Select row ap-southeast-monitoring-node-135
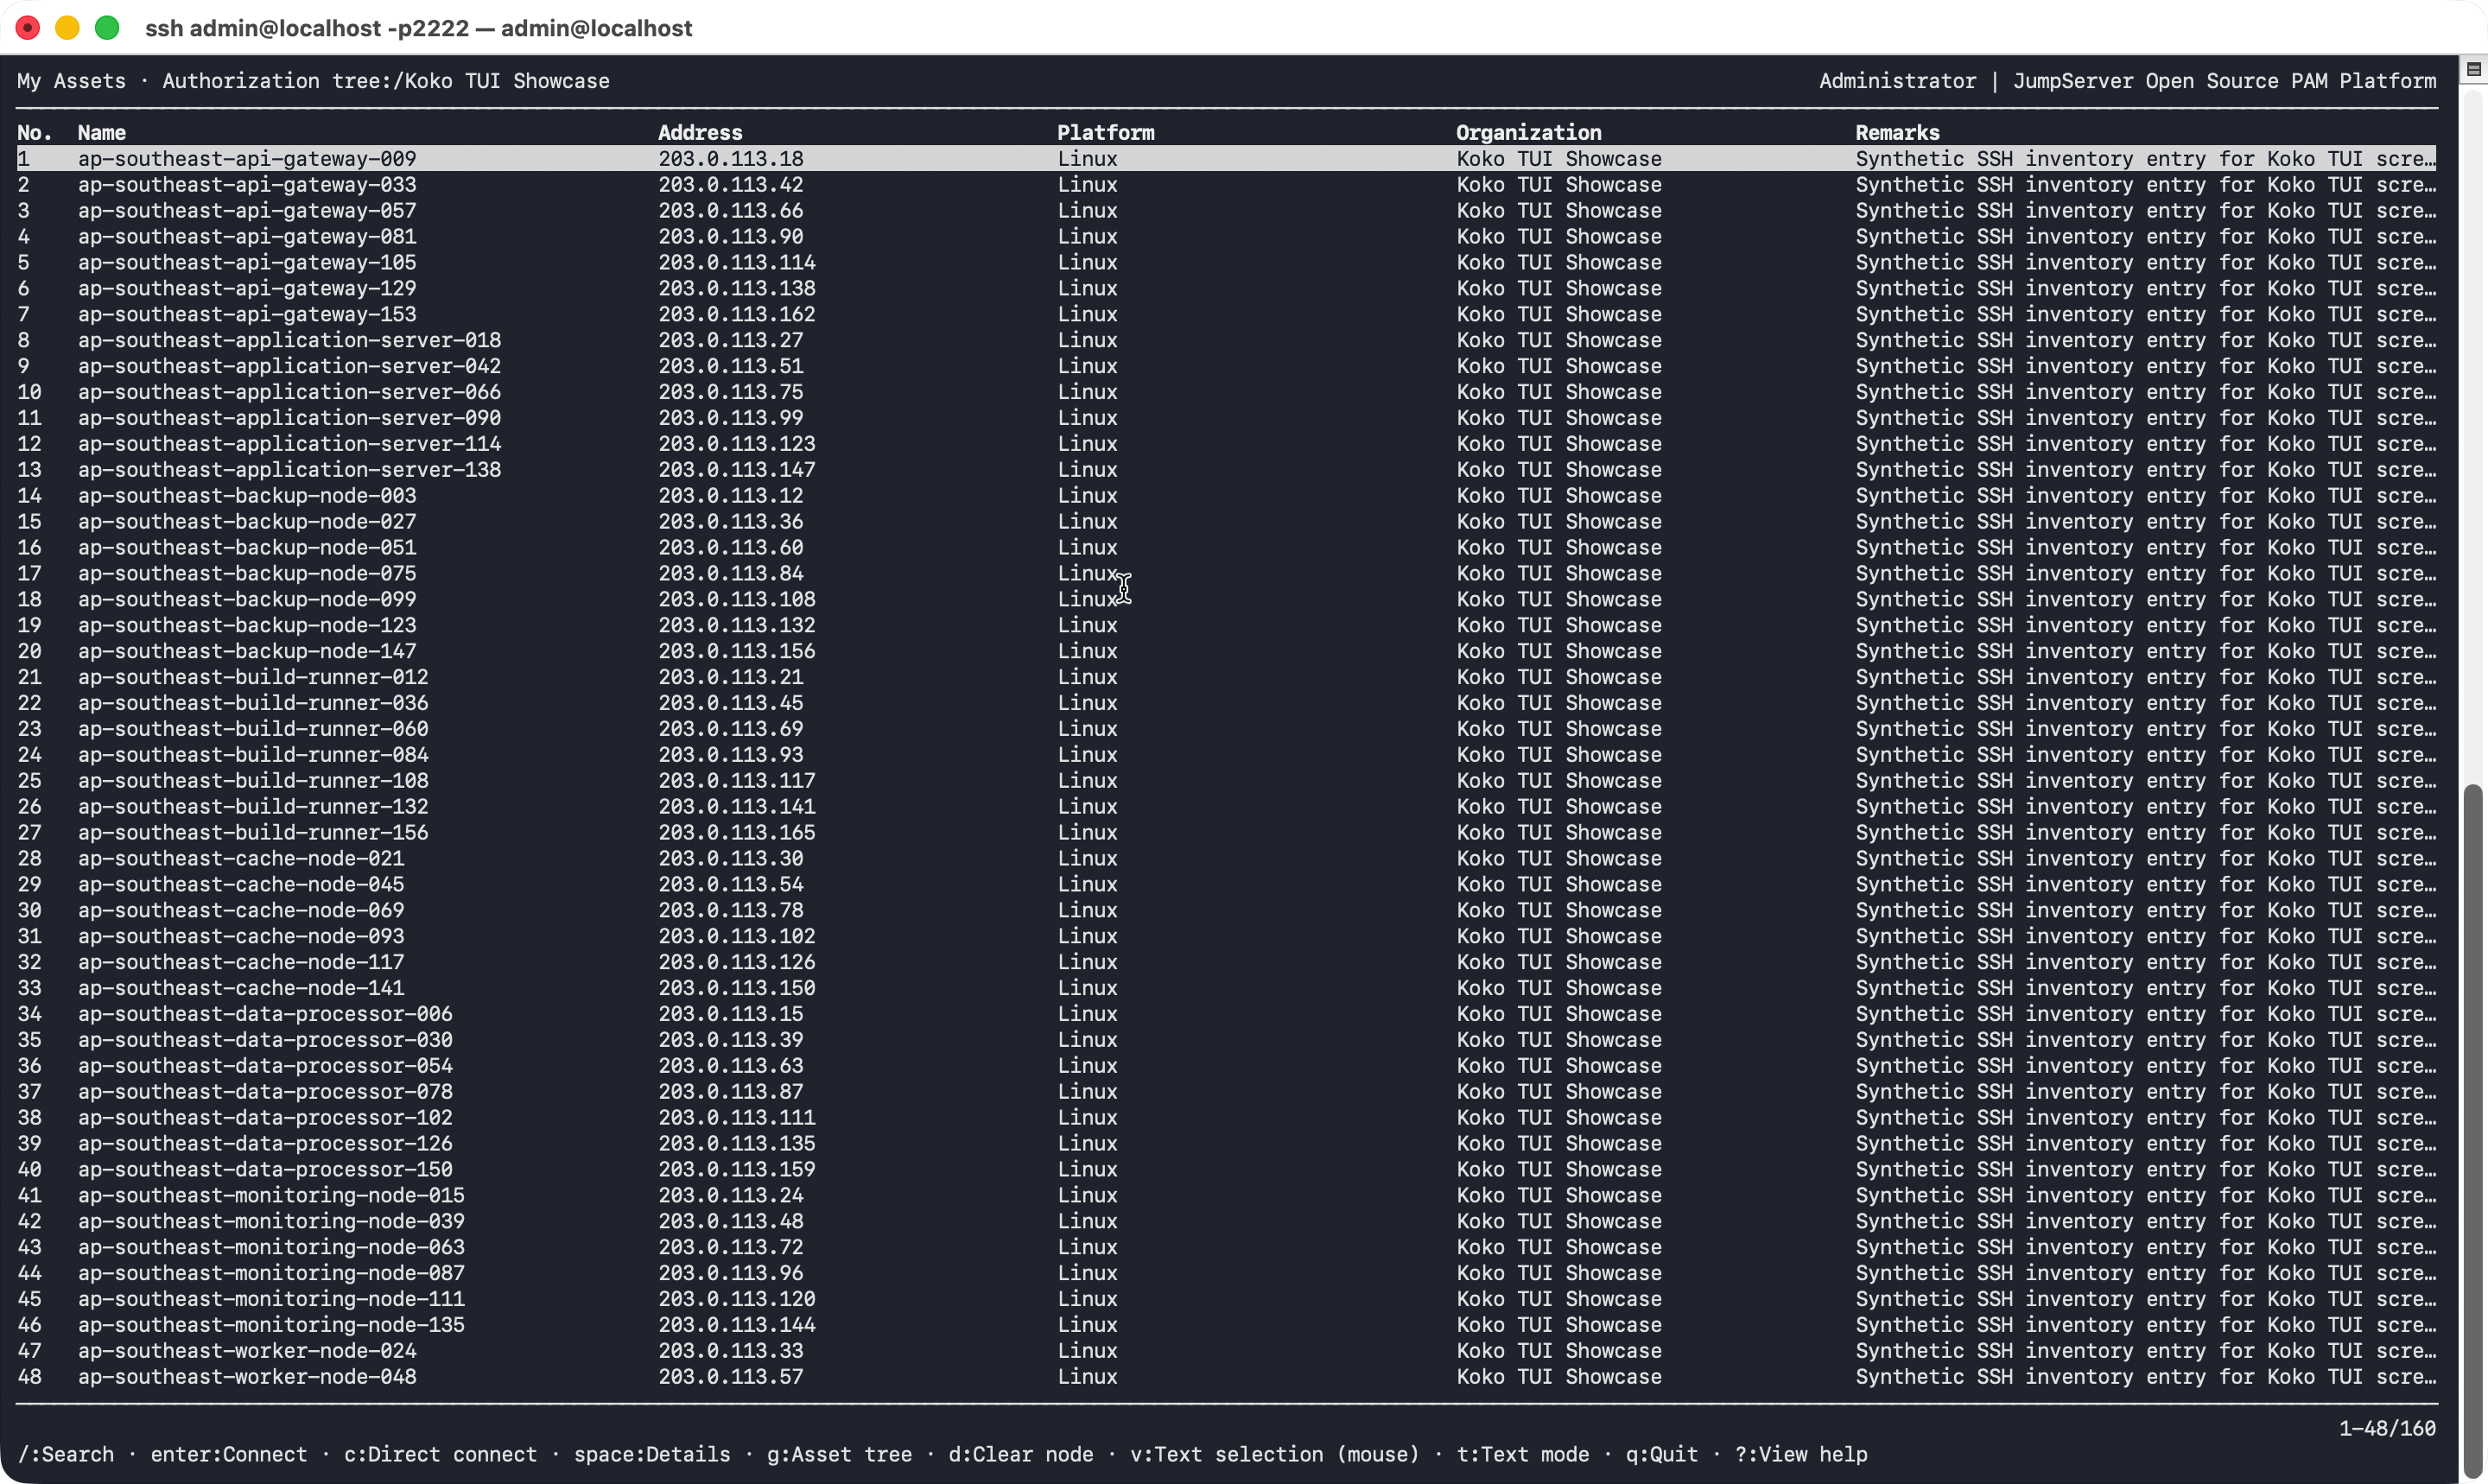The height and width of the screenshot is (1484, 2488). coord(1226,1324)
